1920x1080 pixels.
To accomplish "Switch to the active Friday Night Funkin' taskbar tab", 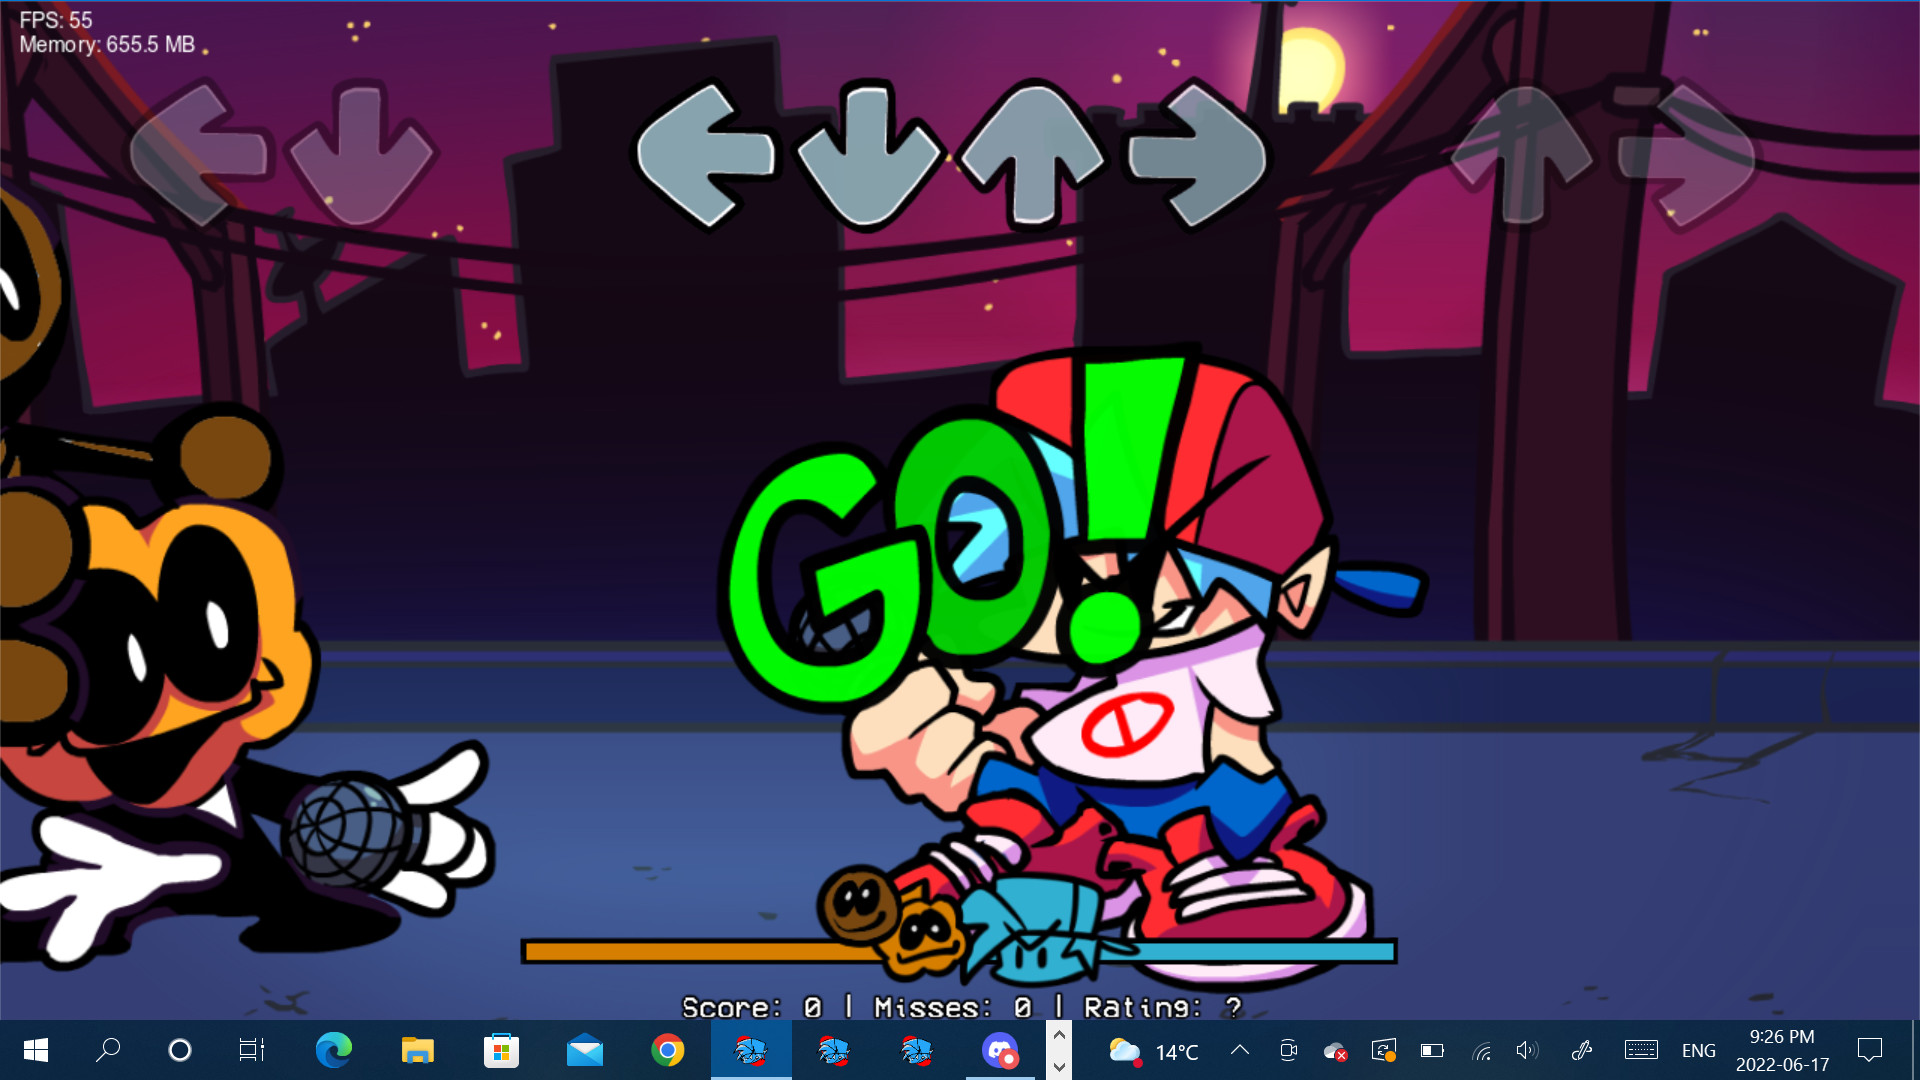I will click(750, 1050).
